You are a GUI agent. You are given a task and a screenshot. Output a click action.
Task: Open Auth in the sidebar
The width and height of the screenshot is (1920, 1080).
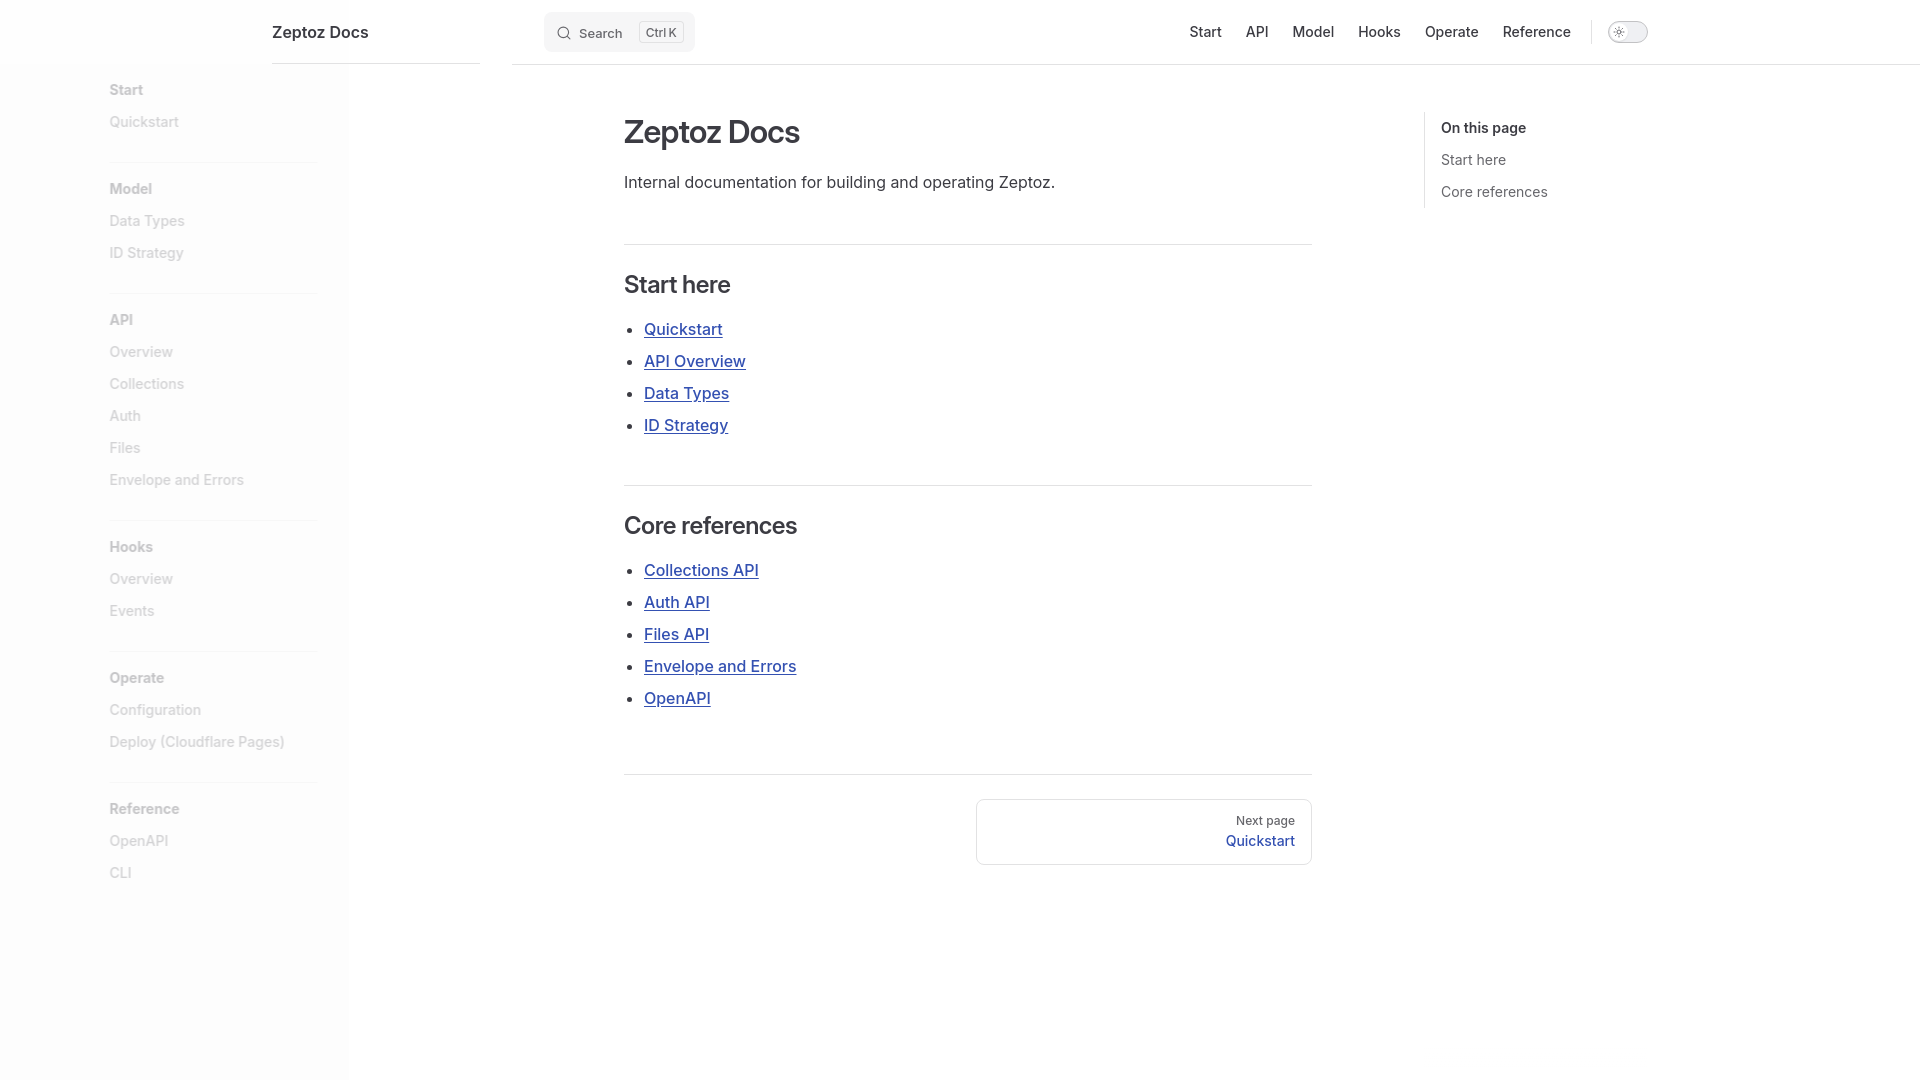pos(125,416)
